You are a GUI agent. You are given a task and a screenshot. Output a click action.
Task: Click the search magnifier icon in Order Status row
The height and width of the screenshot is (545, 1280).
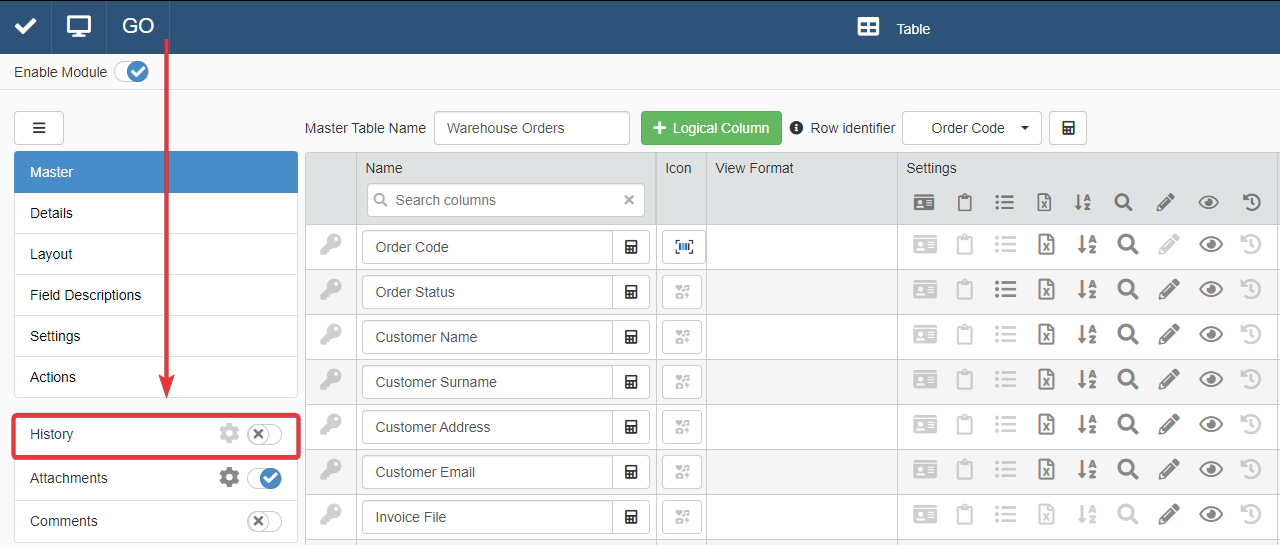coord(1127,291)
